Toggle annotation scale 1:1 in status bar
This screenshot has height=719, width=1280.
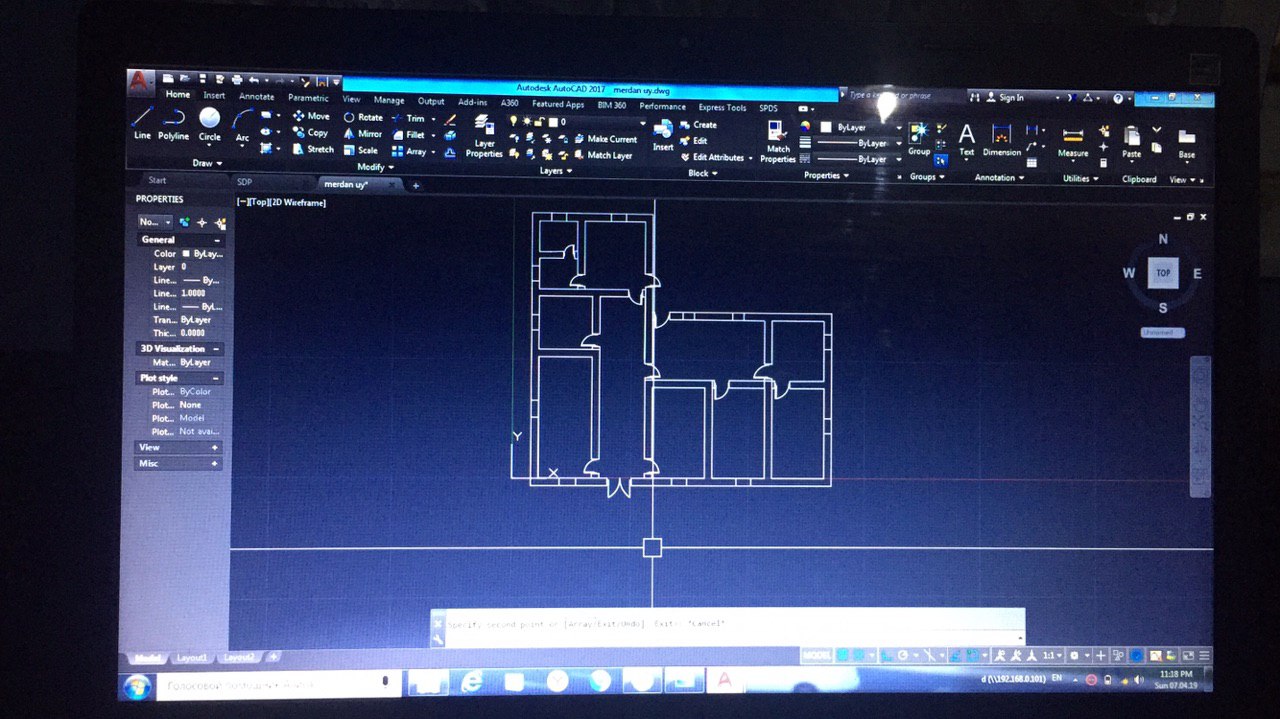(x=1051, y=656)
